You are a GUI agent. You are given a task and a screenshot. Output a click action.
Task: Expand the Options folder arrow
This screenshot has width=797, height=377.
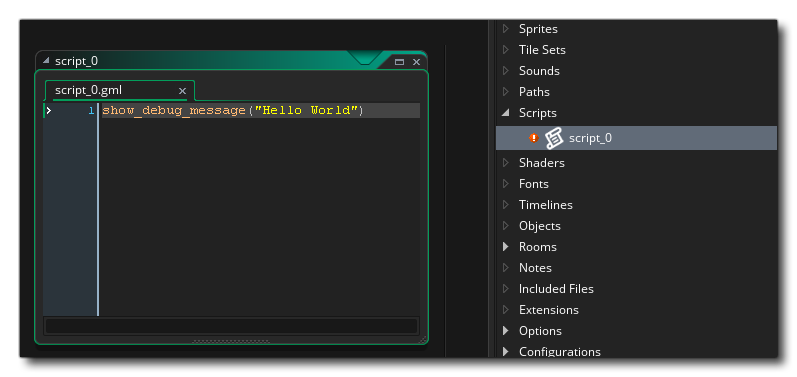tap(506, 331)
